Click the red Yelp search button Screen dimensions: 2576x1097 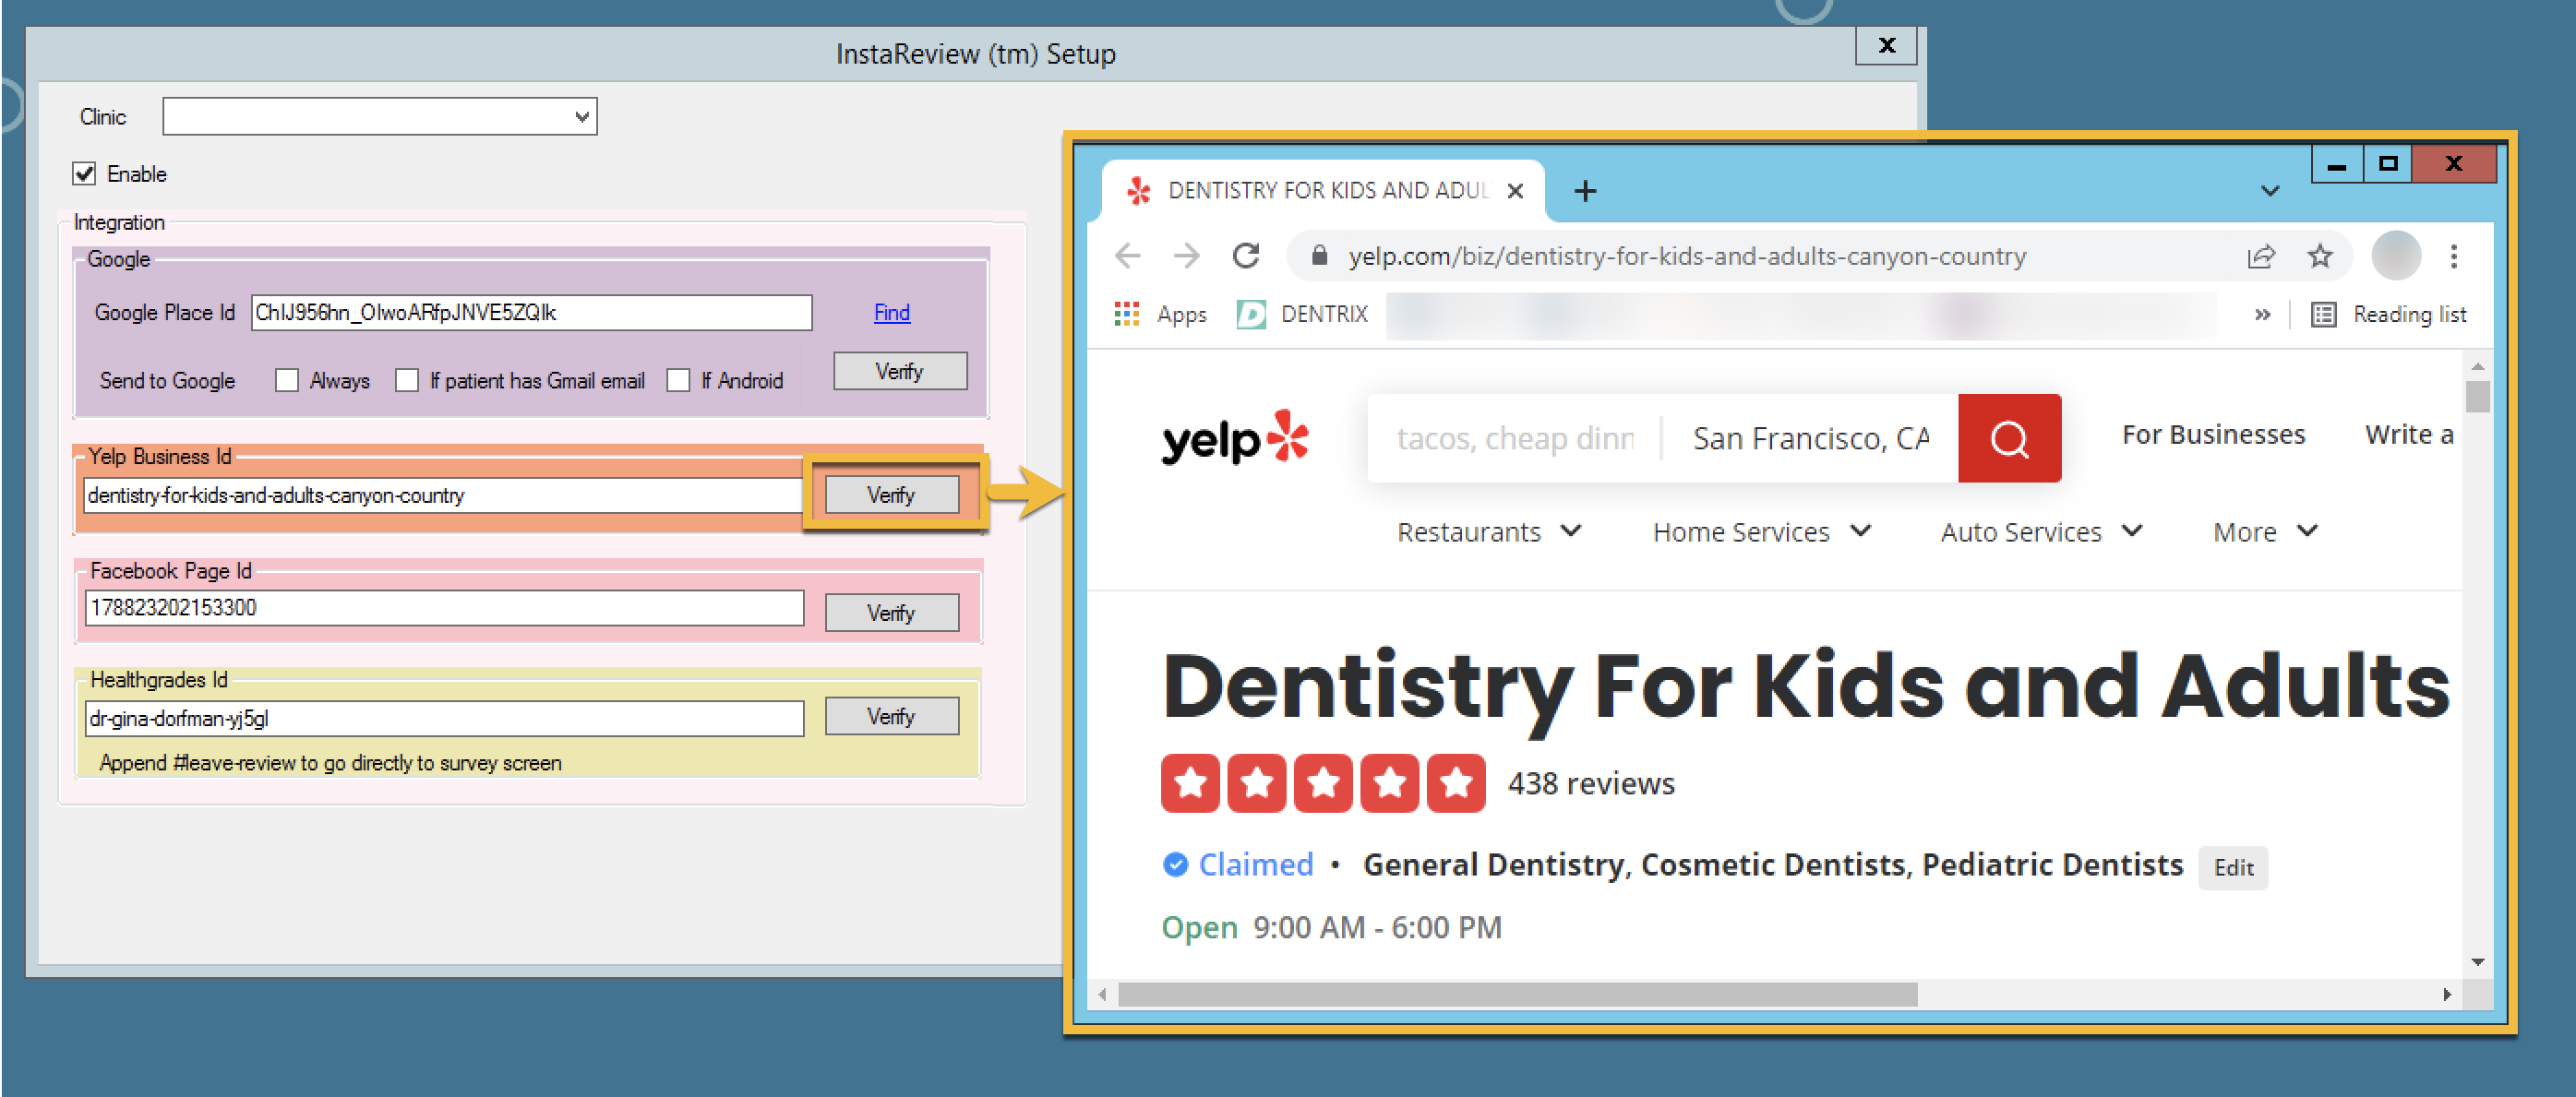(x=2008, y=438)
